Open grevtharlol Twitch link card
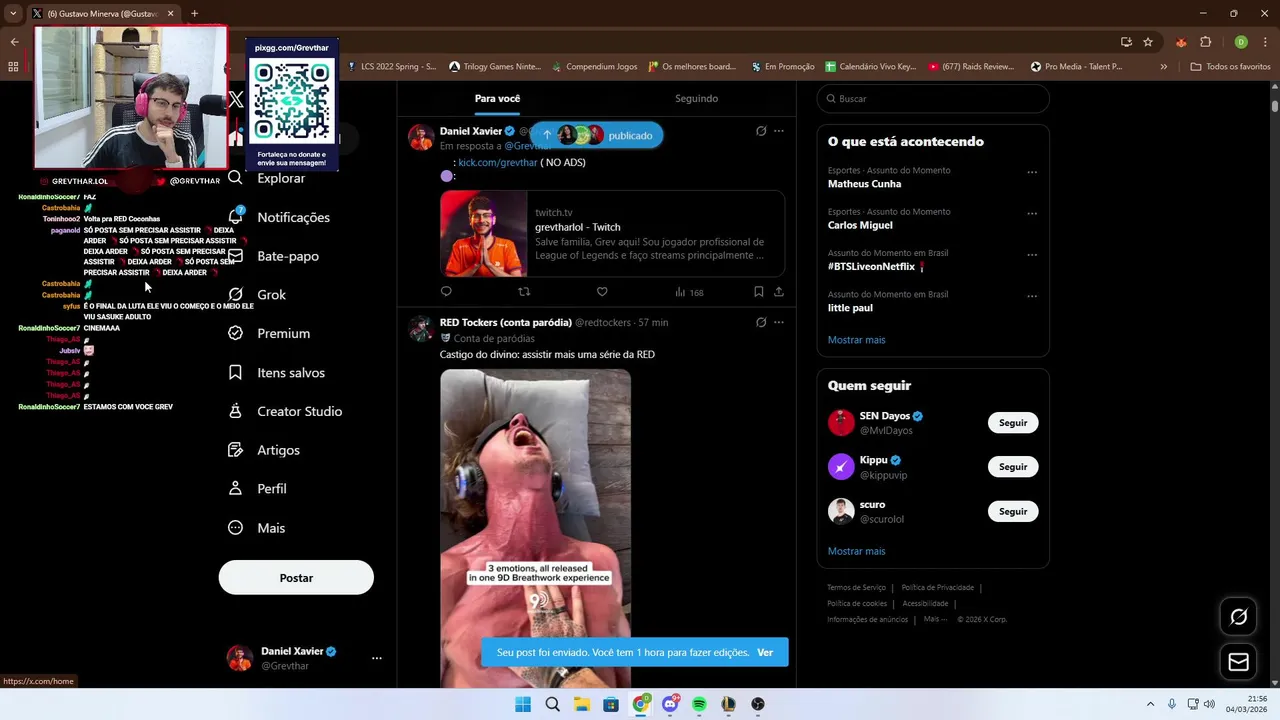Screen dimensions: 1280x720 [x=612, y=234]
